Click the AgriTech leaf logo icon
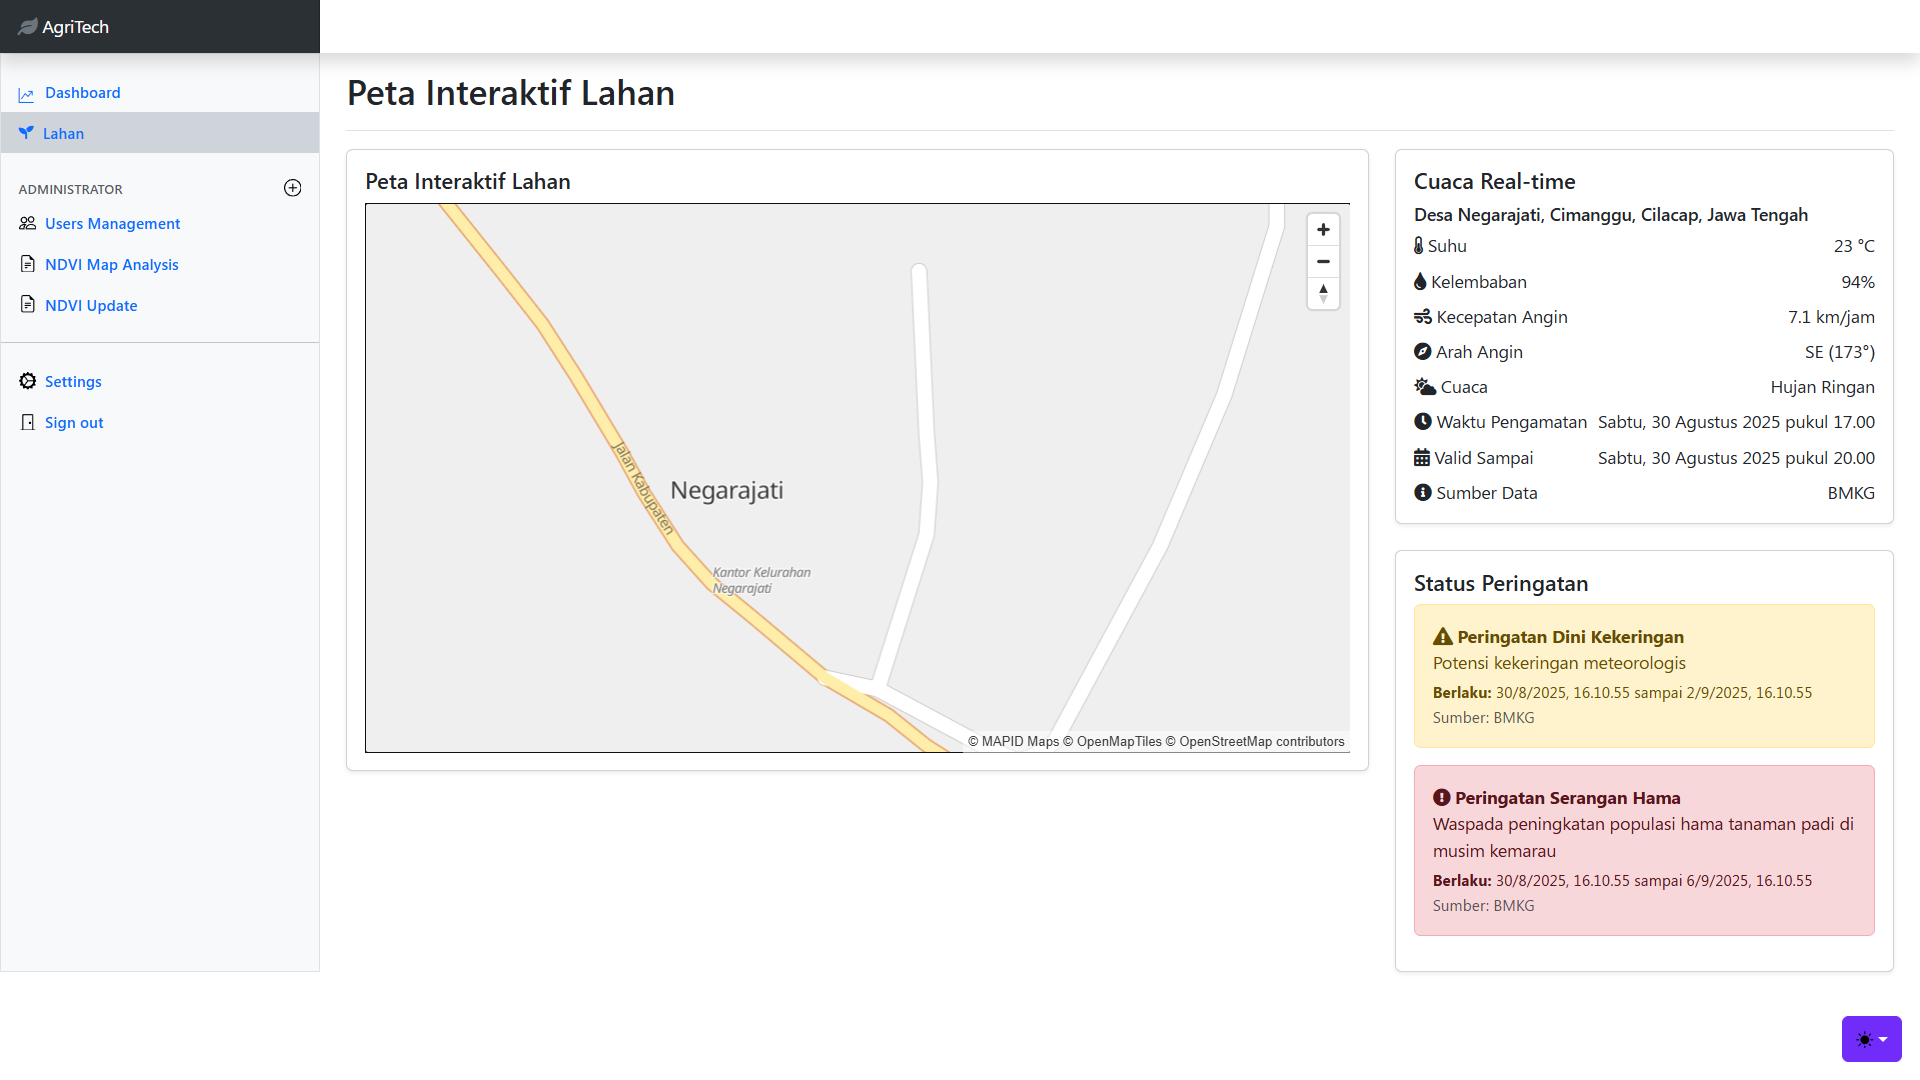Screen dimensions: 1920x1080 tap(27, 27)
